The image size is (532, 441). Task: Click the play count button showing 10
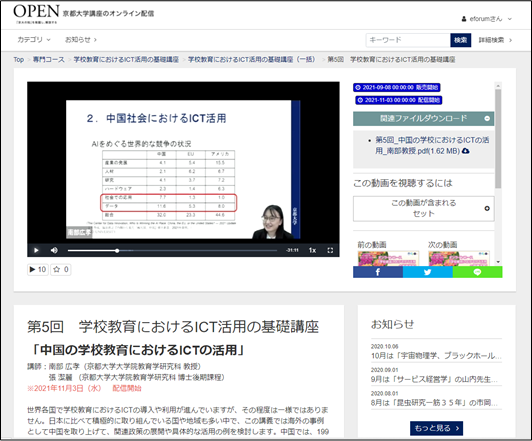pyautogui.click(x=38, y=269)
